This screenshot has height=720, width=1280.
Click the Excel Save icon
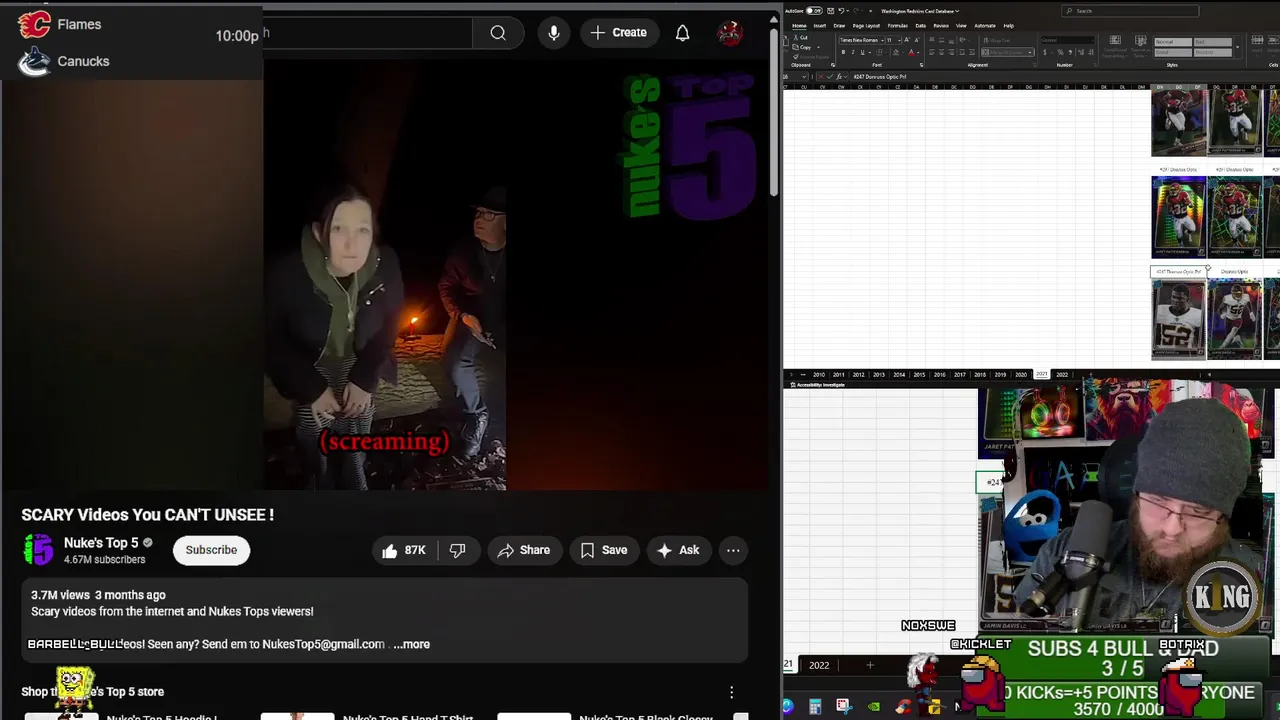click(x=831, y=11)
